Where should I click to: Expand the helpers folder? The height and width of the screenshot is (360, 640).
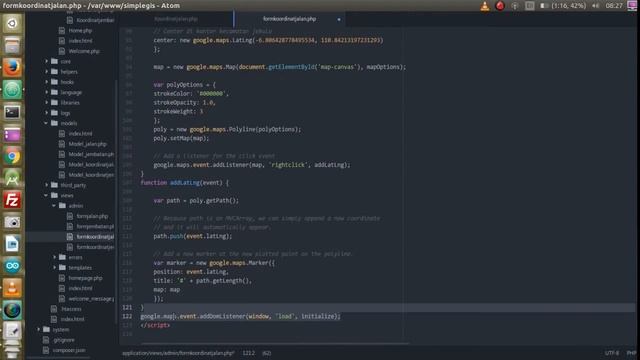(x=69, y=71)
